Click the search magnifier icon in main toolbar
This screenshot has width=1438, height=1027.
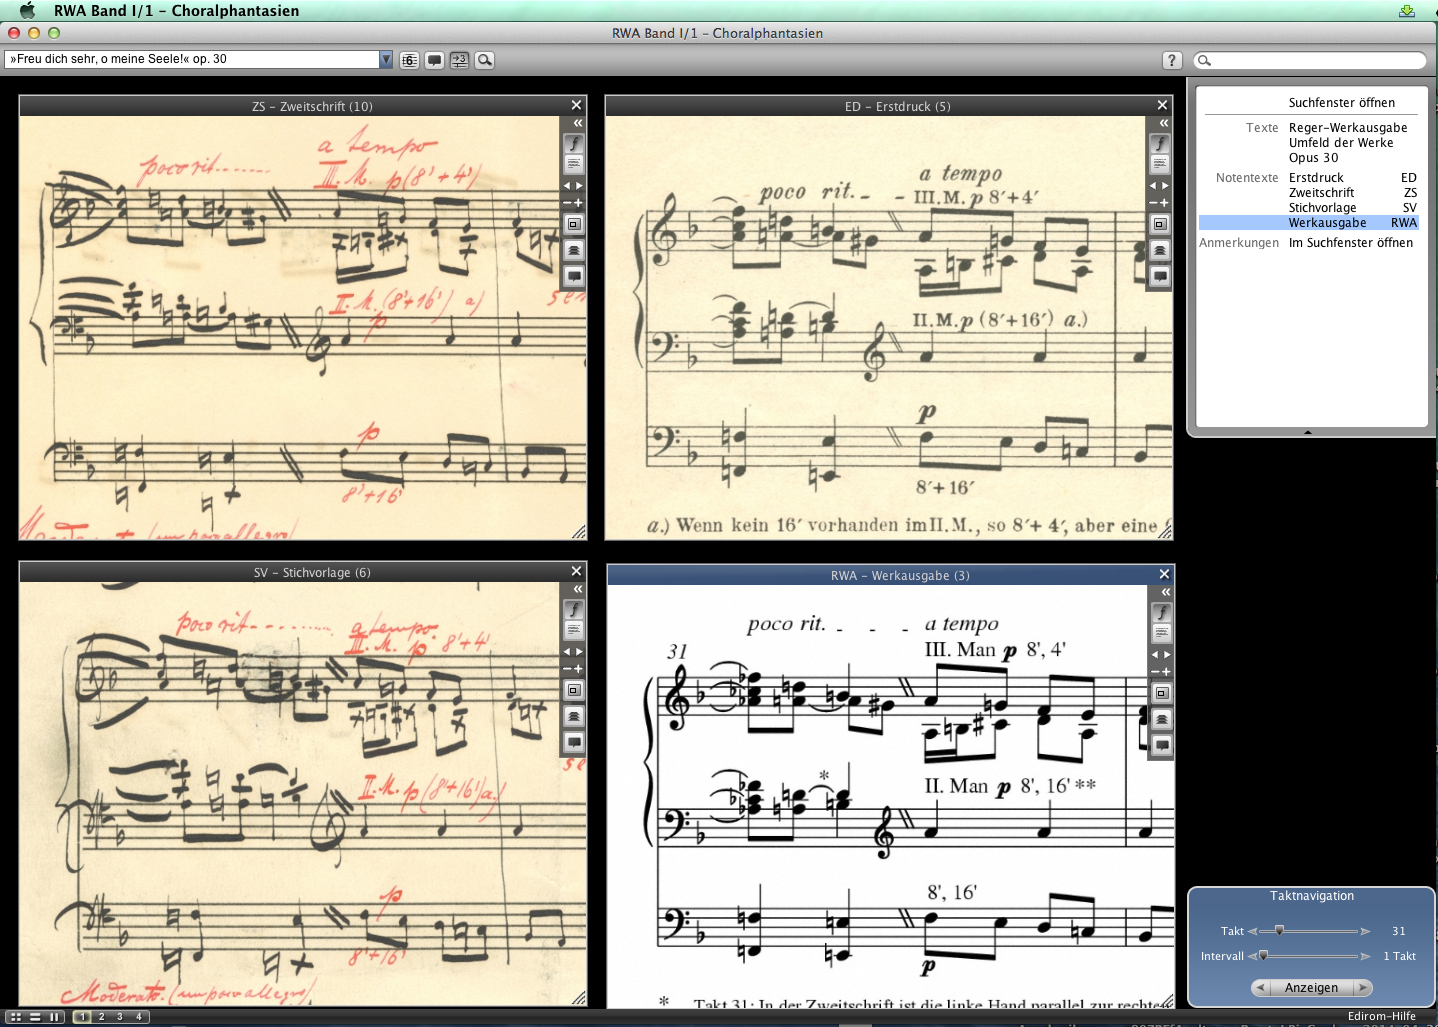[485, 60]
